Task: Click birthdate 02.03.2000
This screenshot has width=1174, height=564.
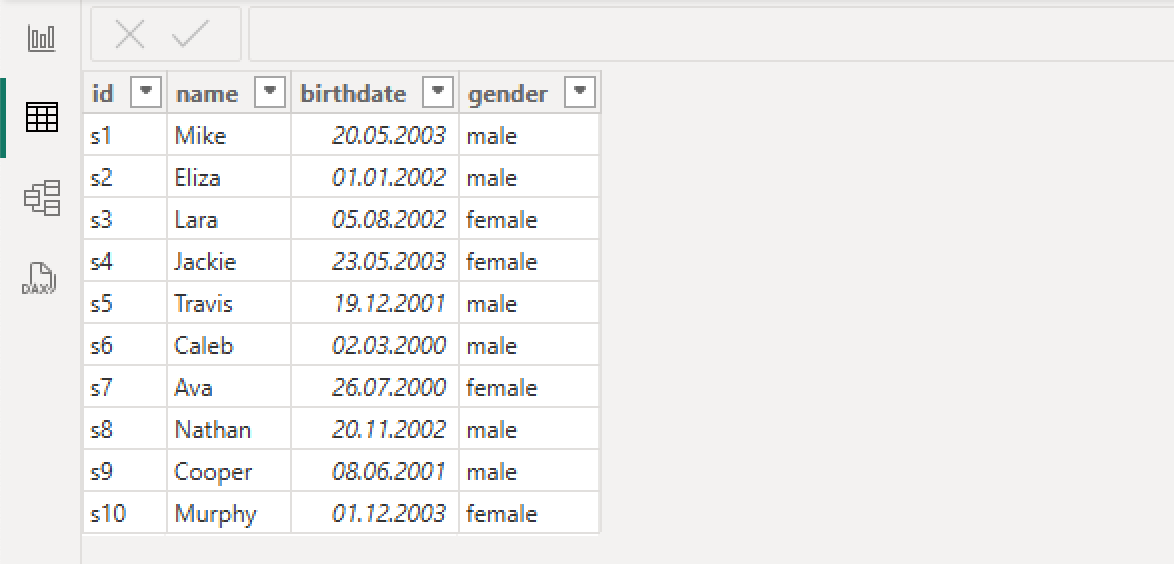Action: (375, 345)
